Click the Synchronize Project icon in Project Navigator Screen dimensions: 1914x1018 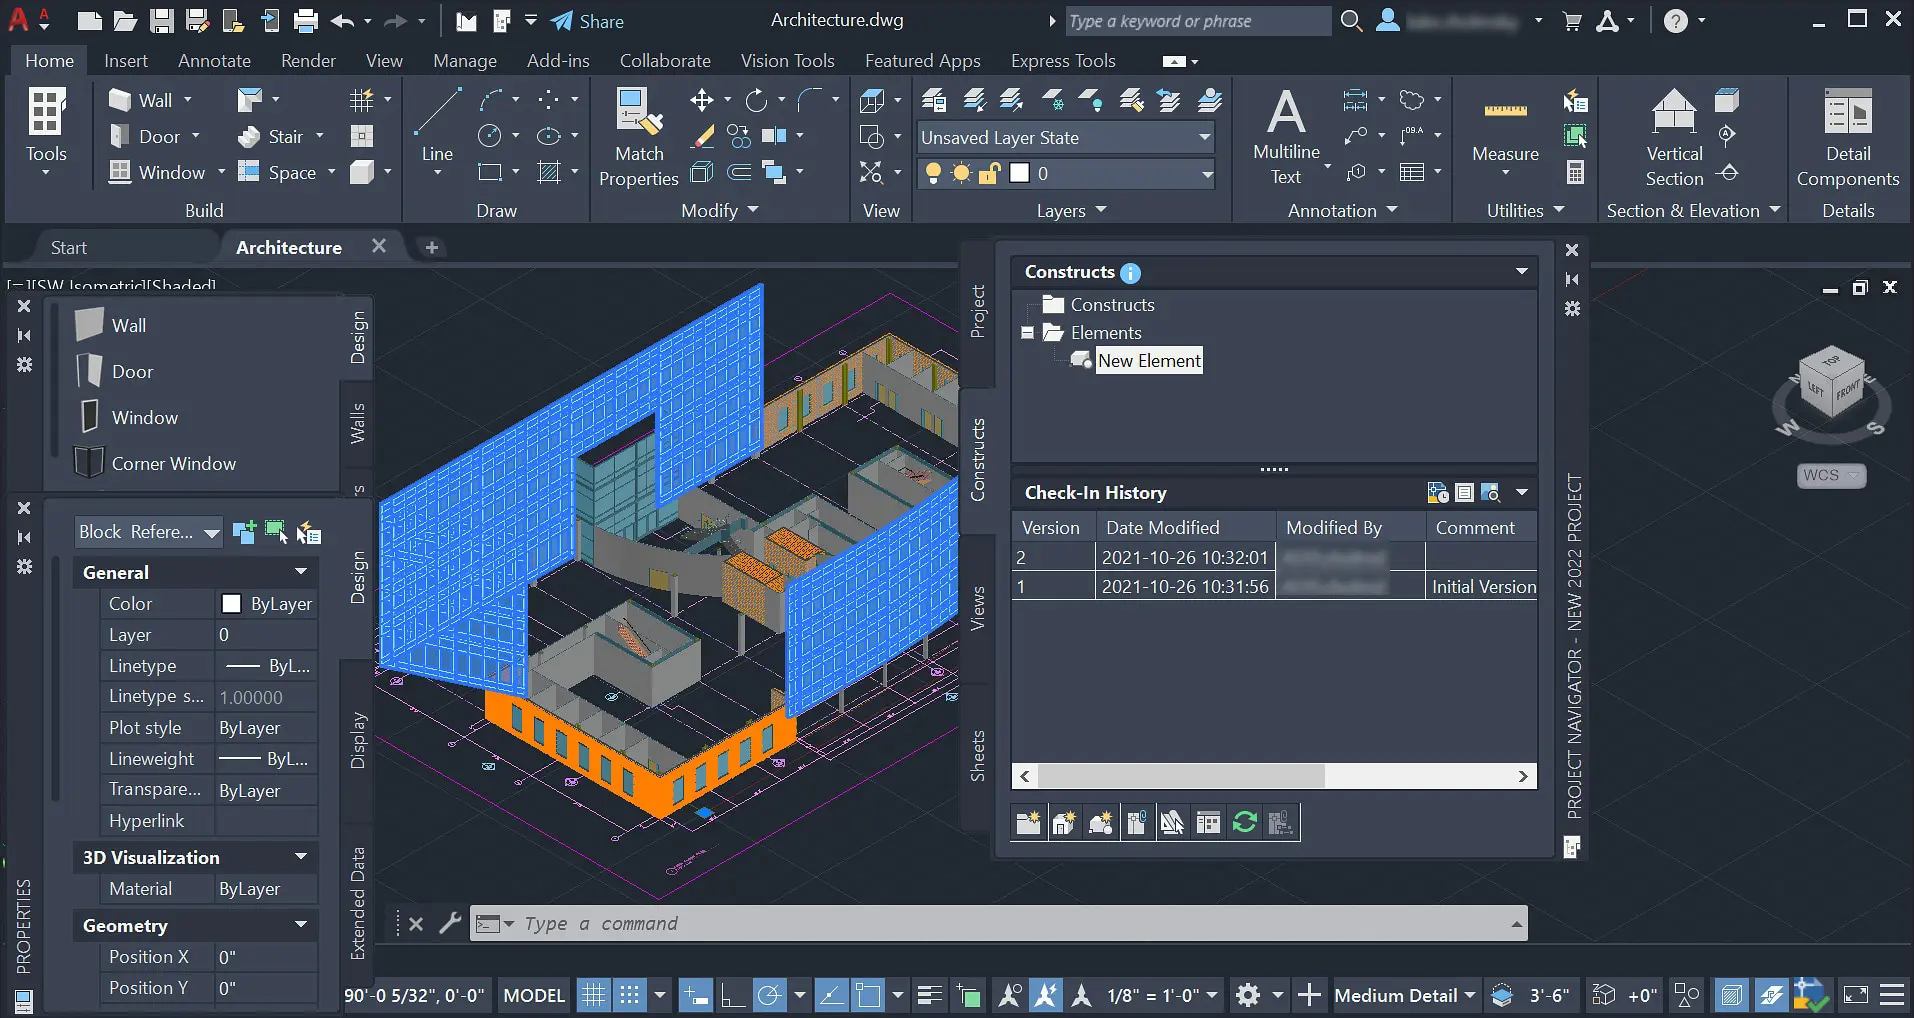pos(1244,822)
